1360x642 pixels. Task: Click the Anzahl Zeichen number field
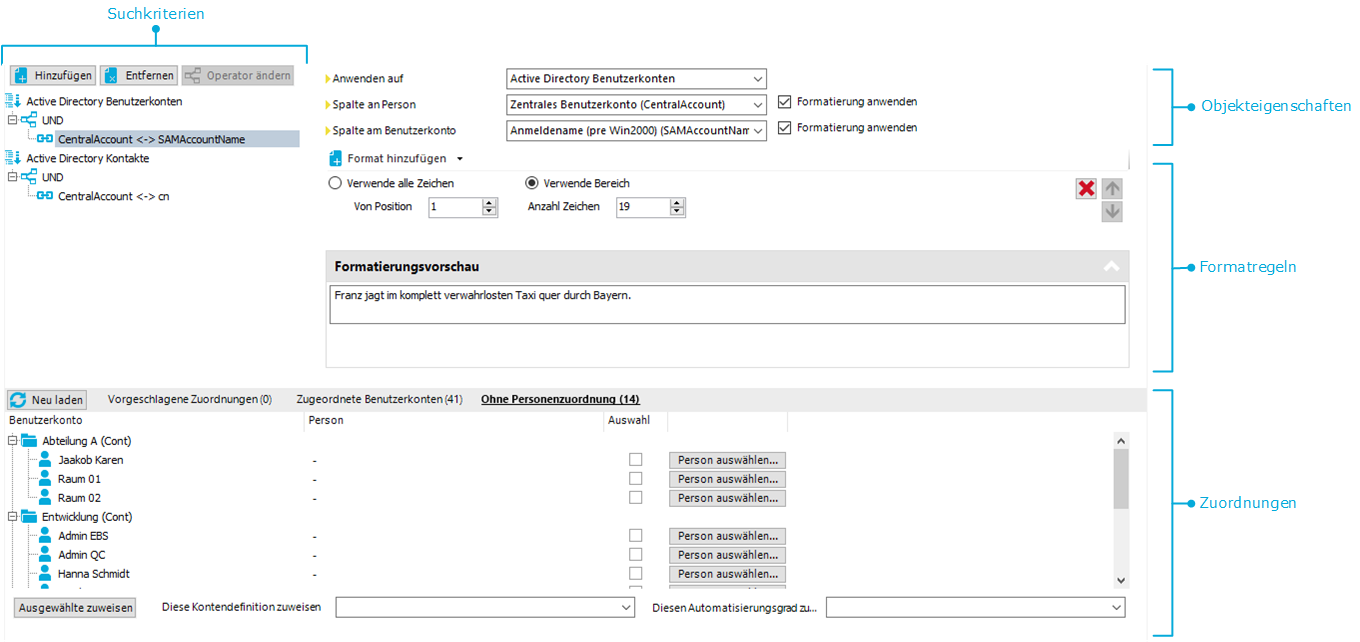[643, 207]
